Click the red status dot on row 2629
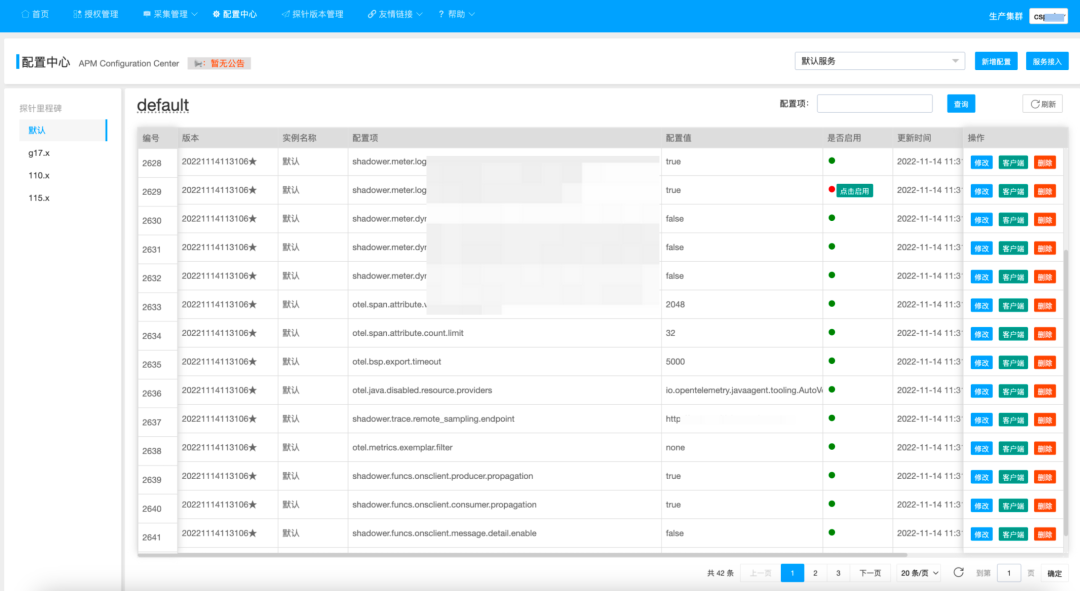The image size is (1080, 591). [x=832, y=189]
